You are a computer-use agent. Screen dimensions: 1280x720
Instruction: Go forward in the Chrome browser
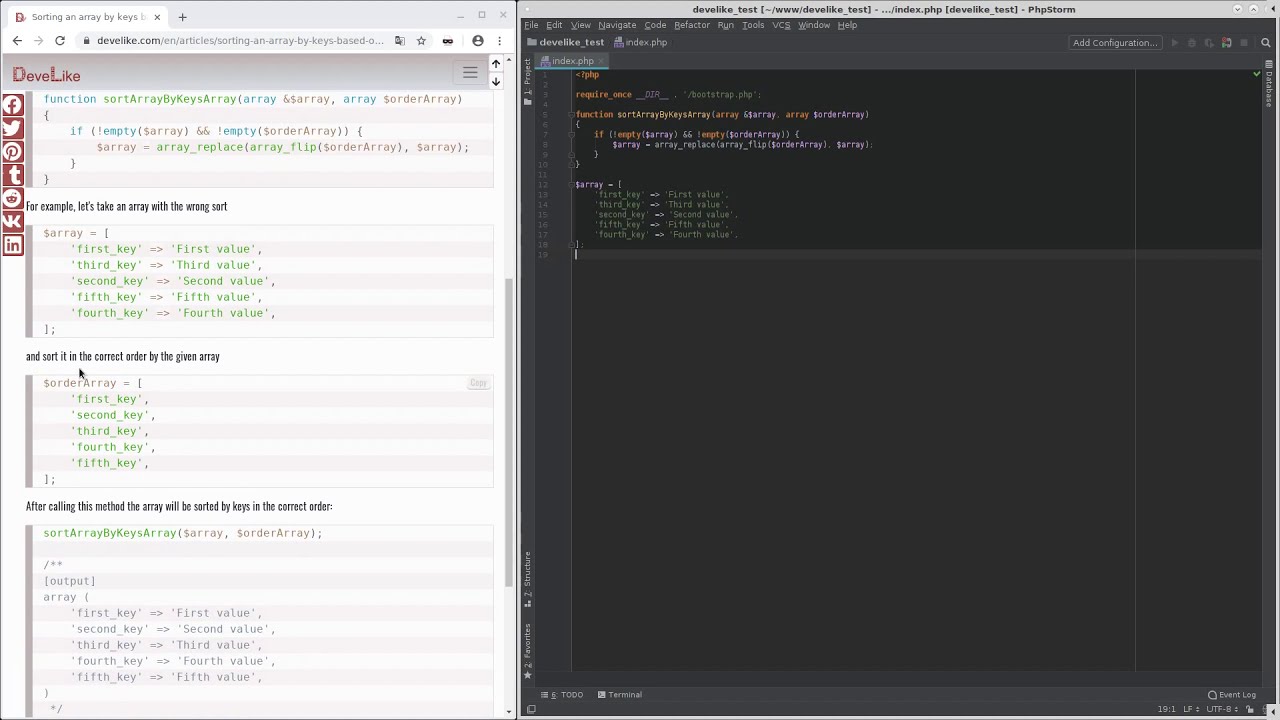pyautogui.click(x=38, y=41)
